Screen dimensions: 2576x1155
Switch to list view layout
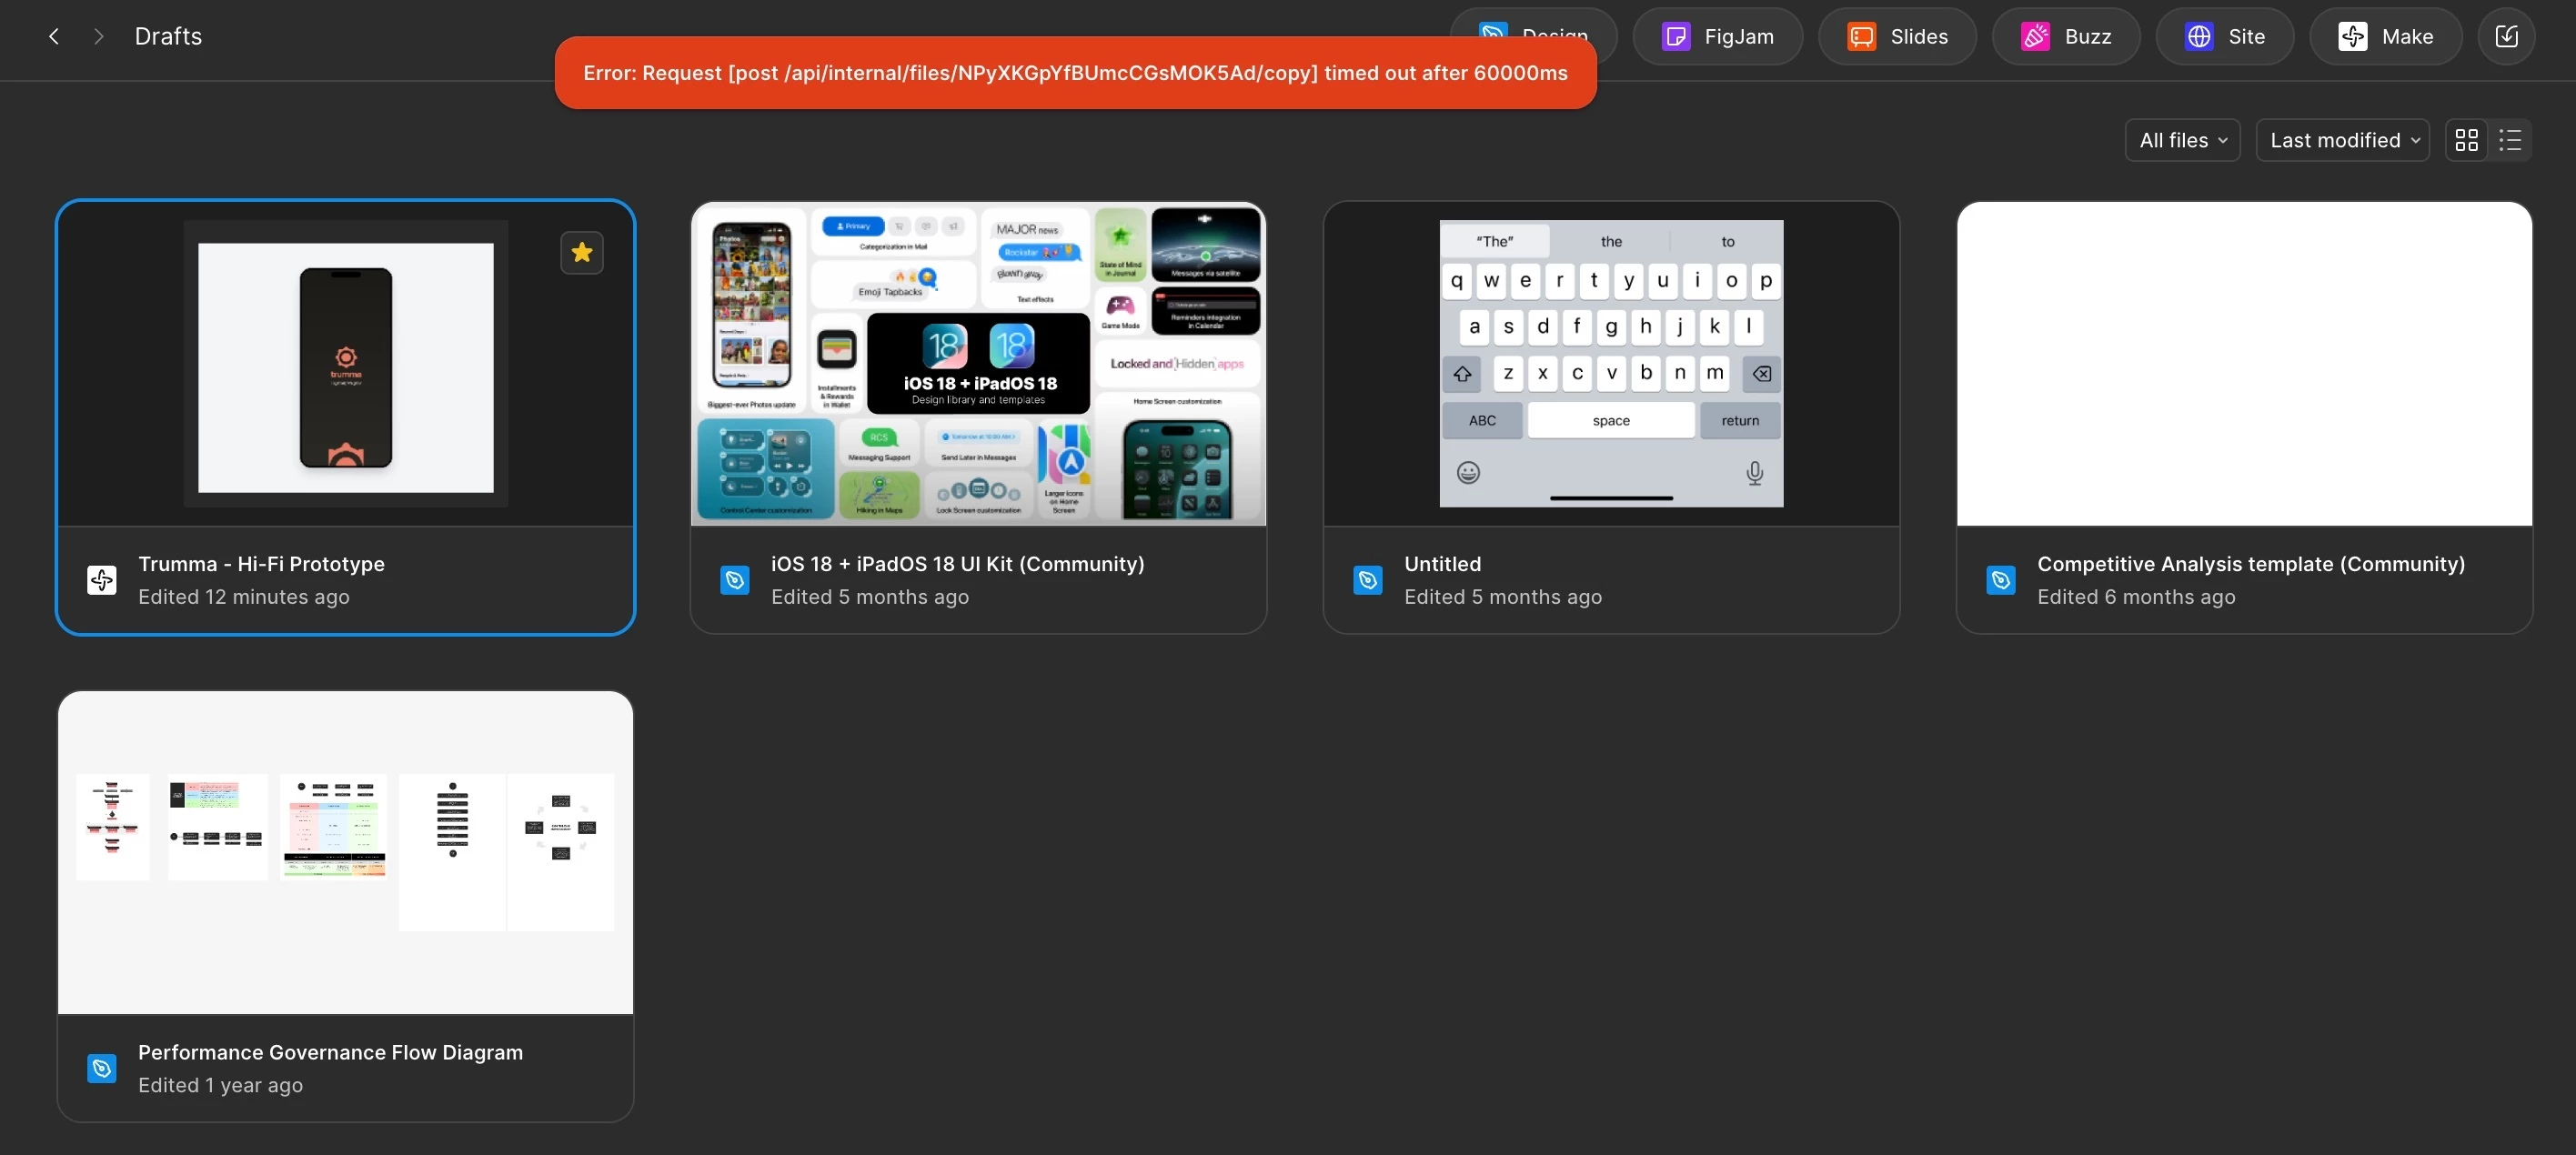click(x=2510, y=140)
